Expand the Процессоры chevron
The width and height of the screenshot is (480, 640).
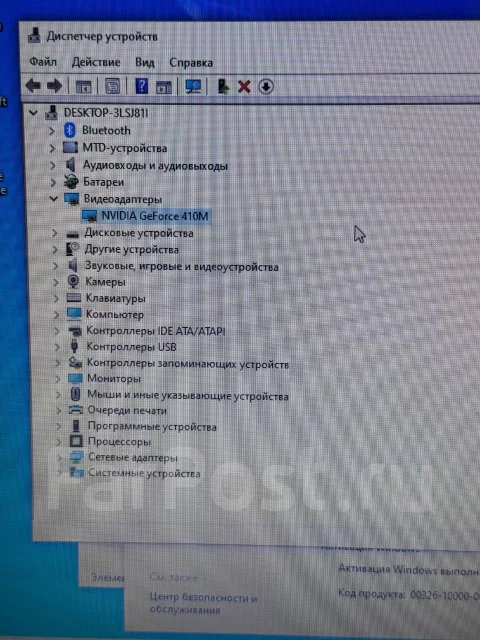pyautogui.click(x=59, y=442)
